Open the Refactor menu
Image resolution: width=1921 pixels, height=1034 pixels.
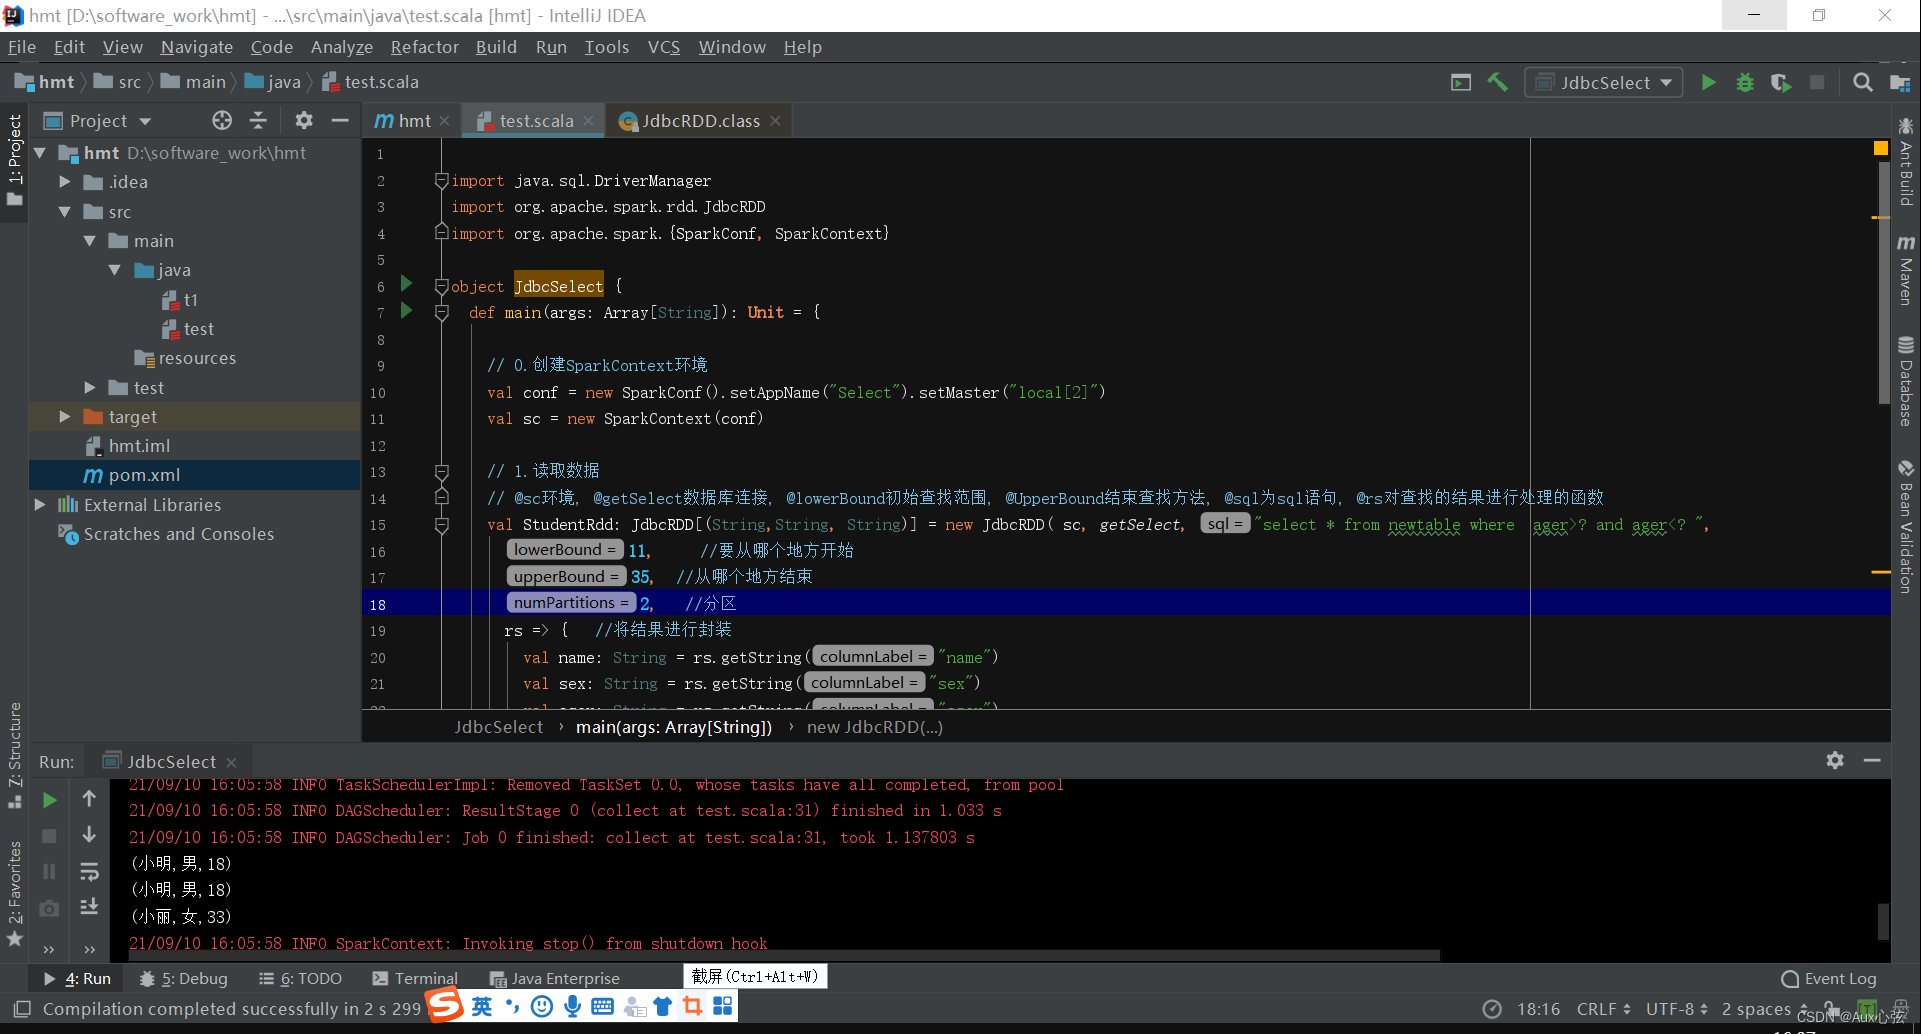click(x=424, y=47)
